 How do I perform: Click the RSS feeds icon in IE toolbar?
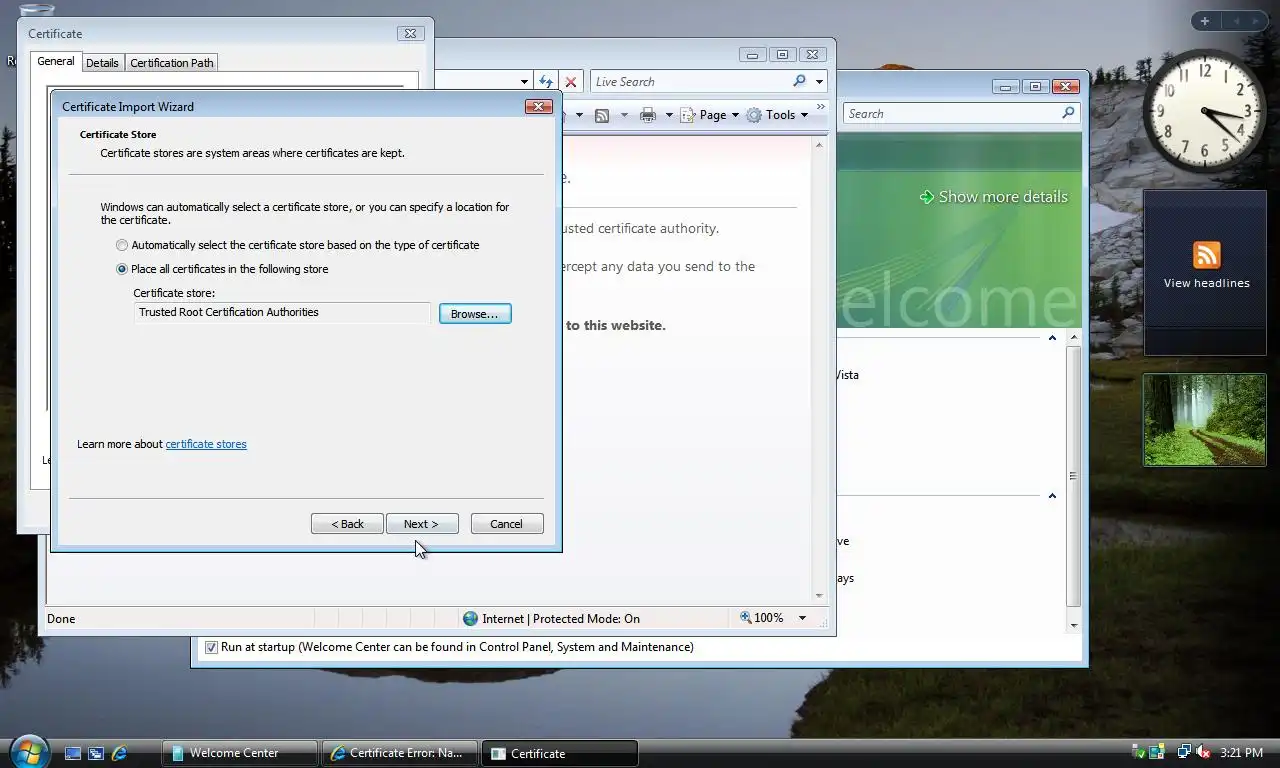point(602,115)
